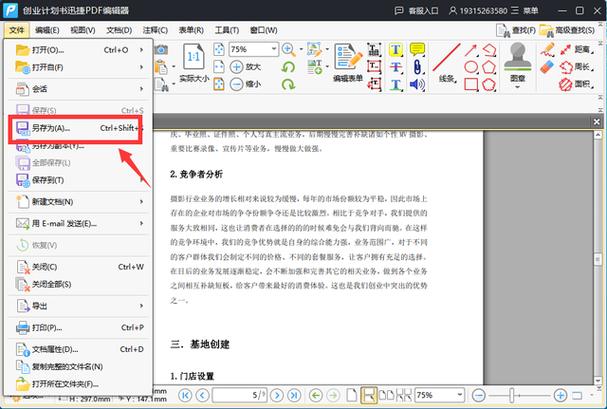Viewport: 607px width, 409px height.
Task: Expand the Open (打开) submenu arrow
Action: (141, 50)
